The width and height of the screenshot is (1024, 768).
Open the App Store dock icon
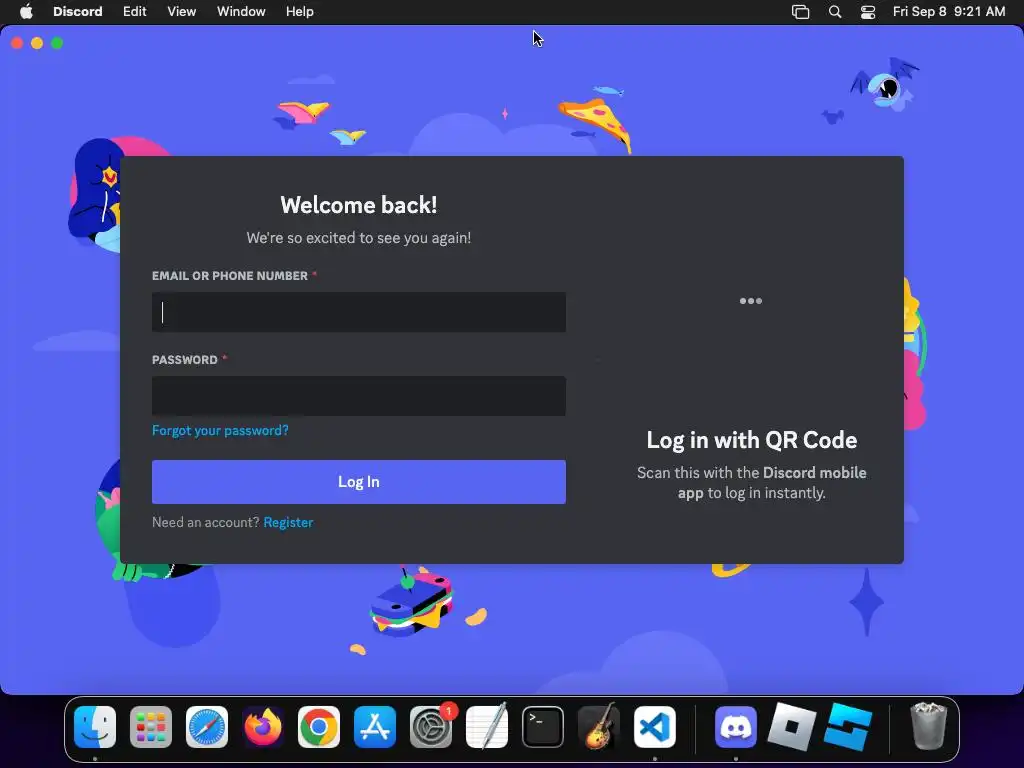(x=375, y=727)
